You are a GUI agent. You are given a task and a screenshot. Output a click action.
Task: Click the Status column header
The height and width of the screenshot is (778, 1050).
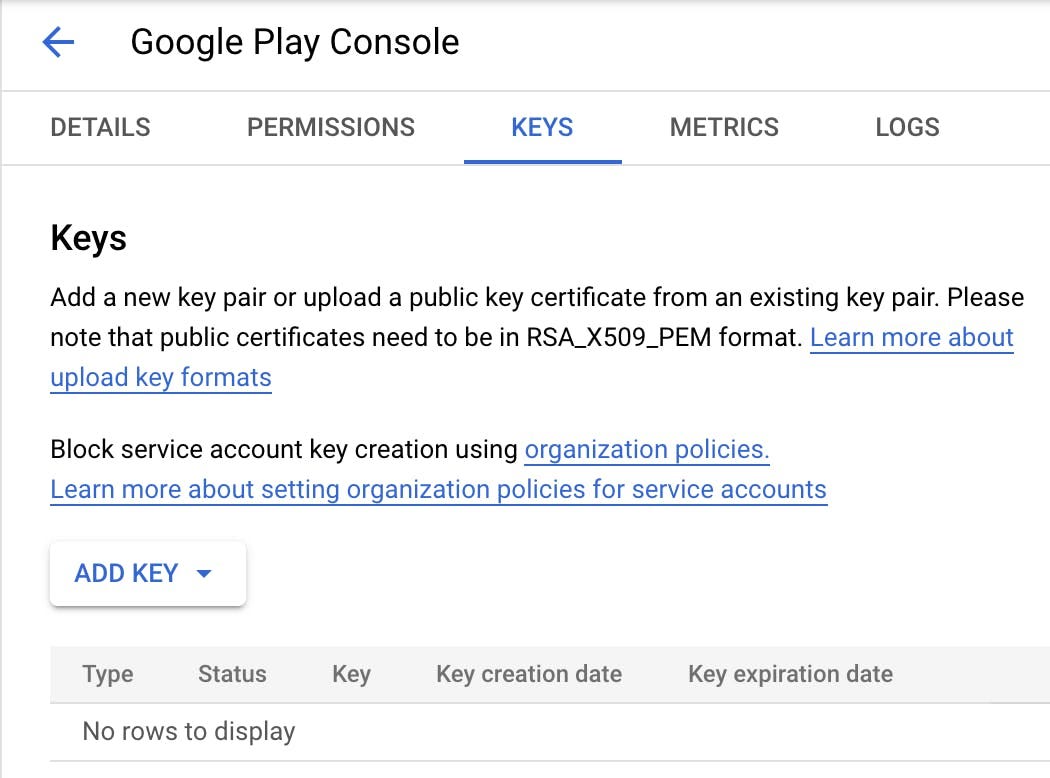(x=232, y=674)
